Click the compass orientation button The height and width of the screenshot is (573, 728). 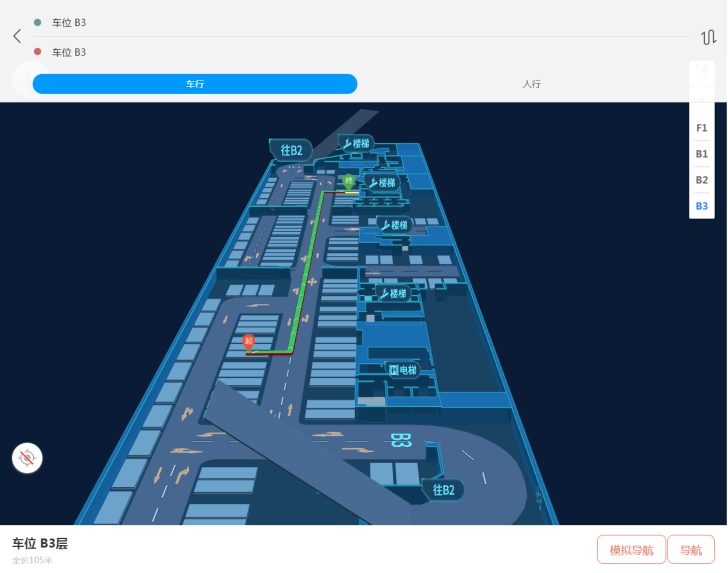pos(27,458)
